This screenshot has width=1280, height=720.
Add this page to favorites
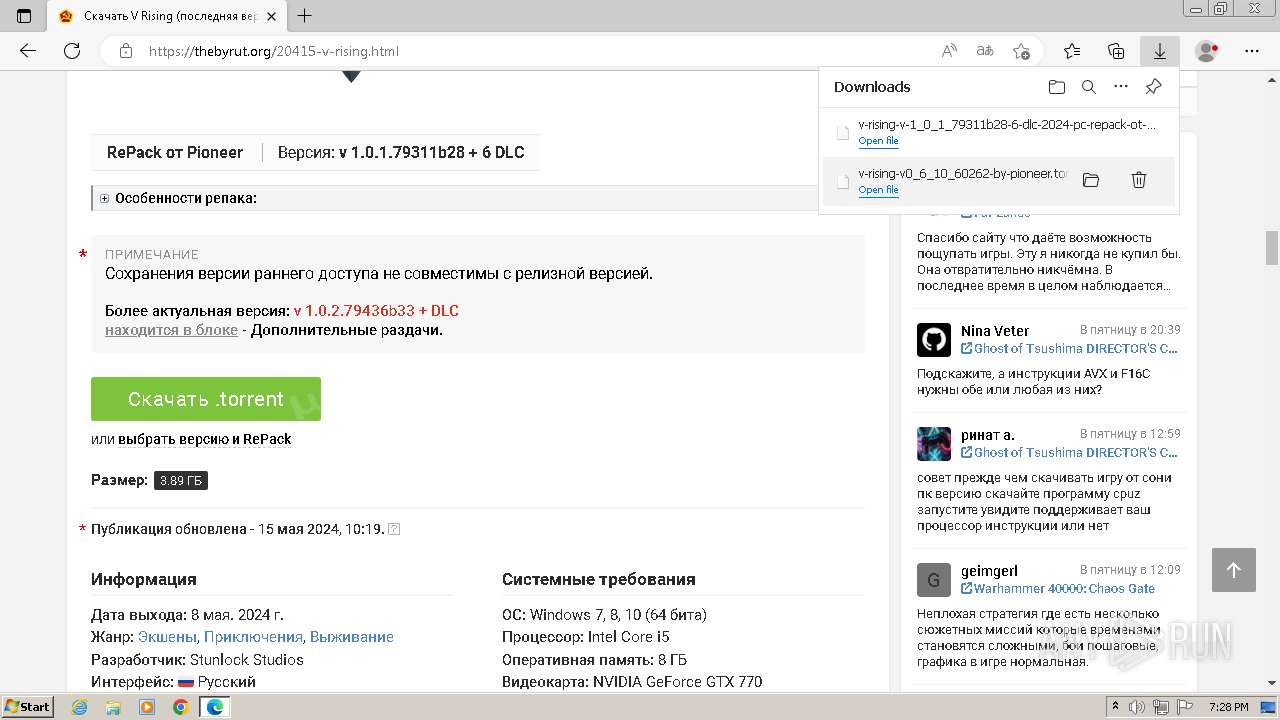point(1021,51)
